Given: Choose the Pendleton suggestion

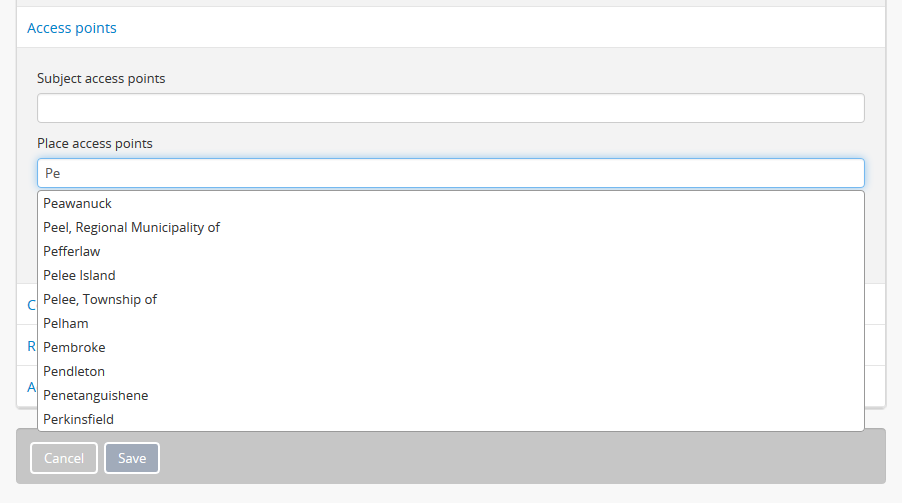Looking at the screenshot, I should (x=74, y=371).
